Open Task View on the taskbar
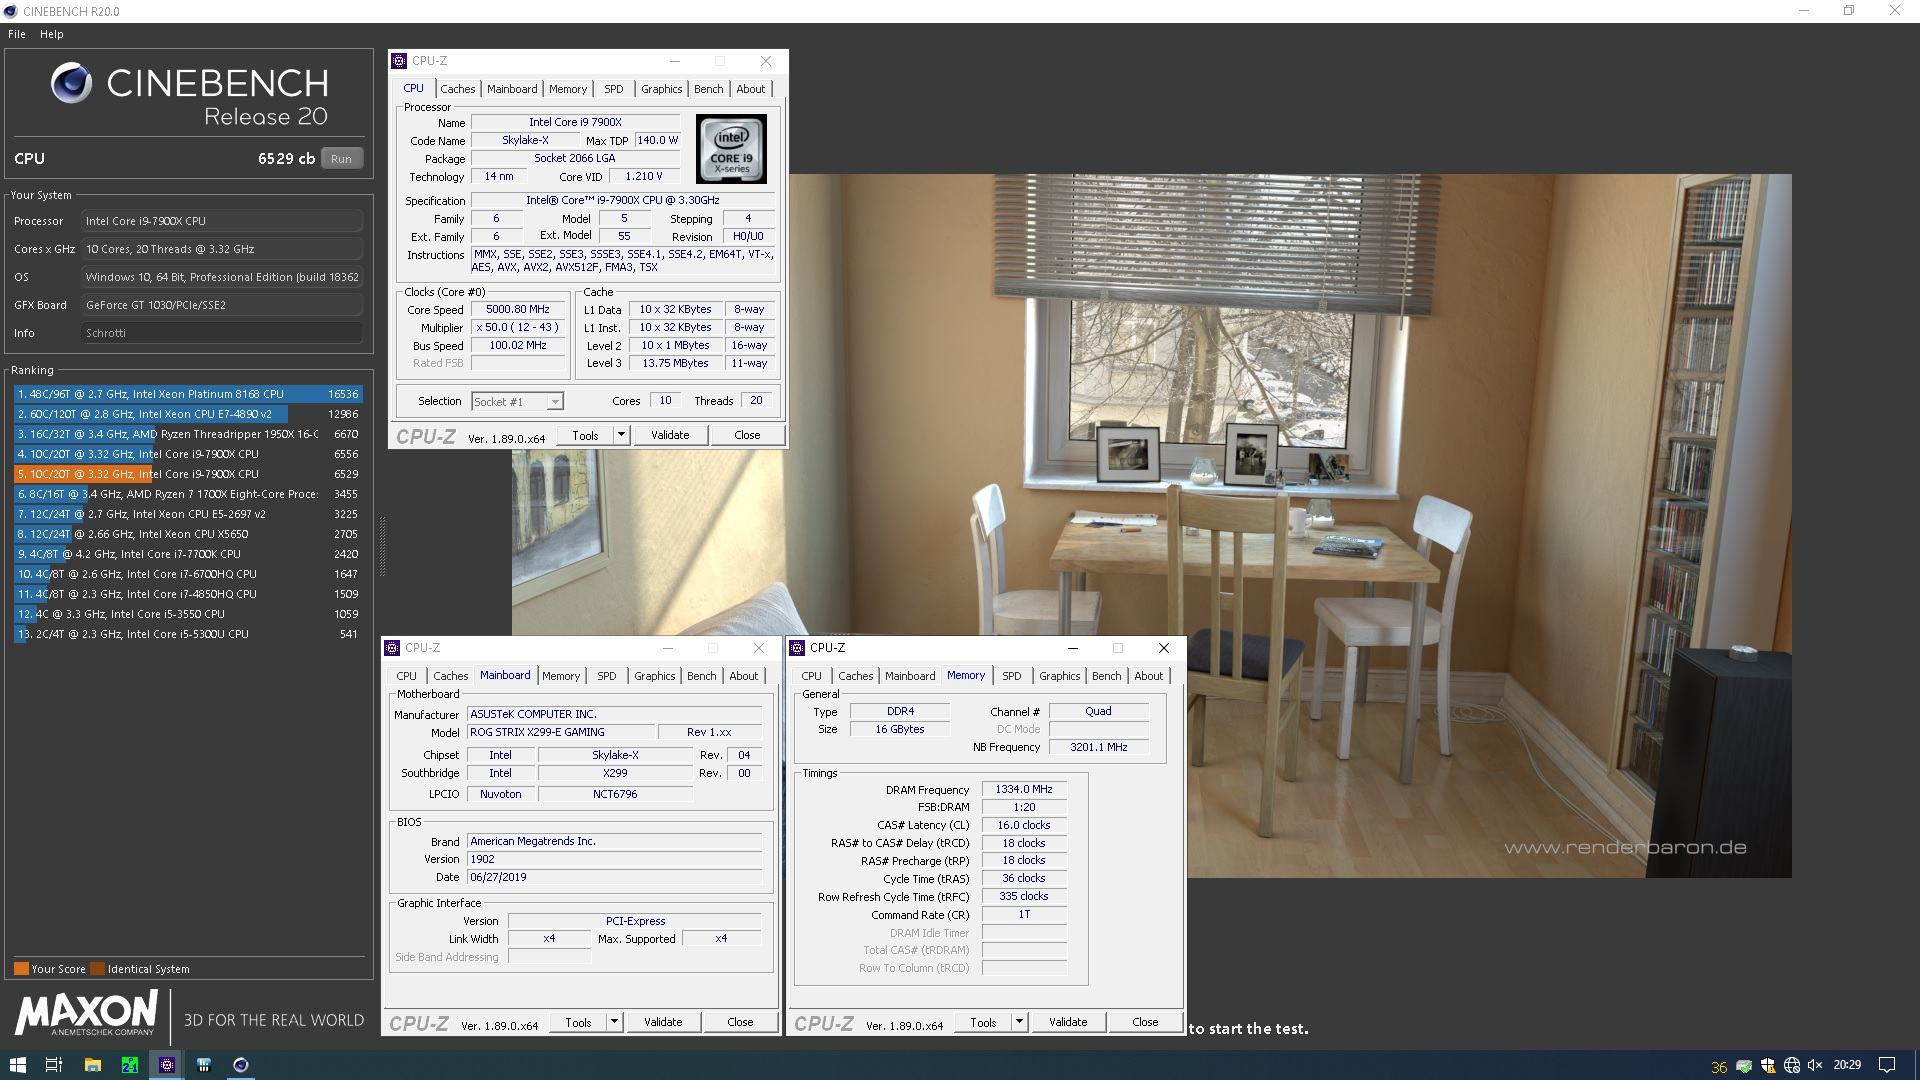The height and width of the screenshot is (1080, 1920). 54,1065
